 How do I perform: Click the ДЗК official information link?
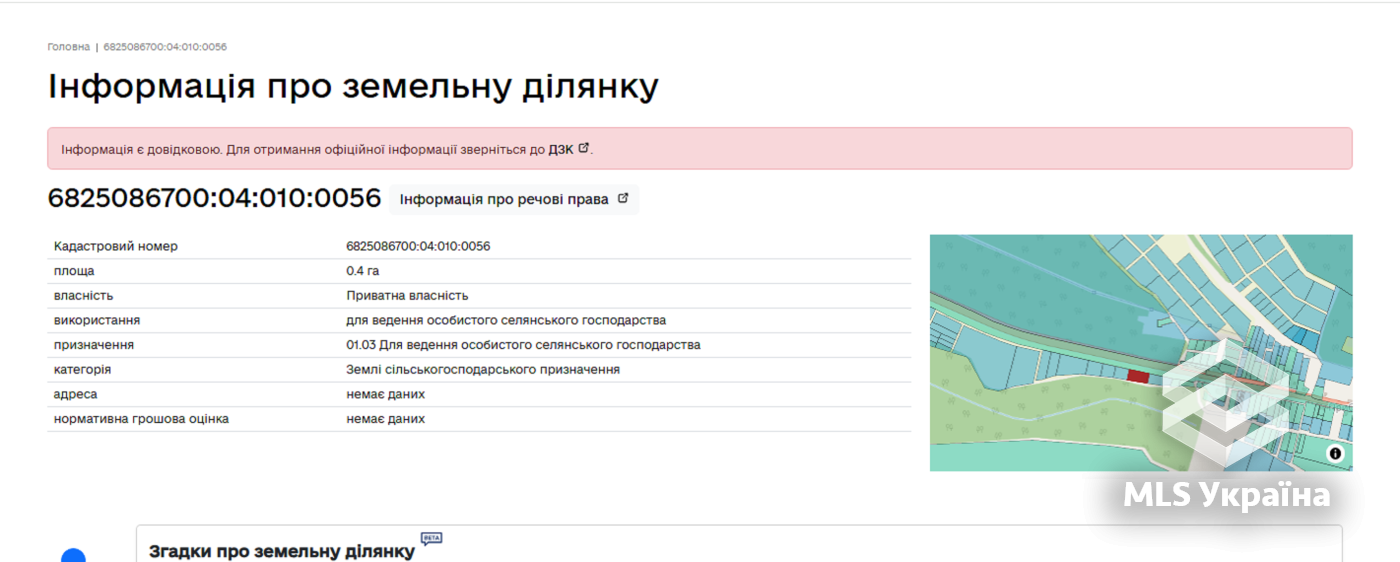(561, 149)
